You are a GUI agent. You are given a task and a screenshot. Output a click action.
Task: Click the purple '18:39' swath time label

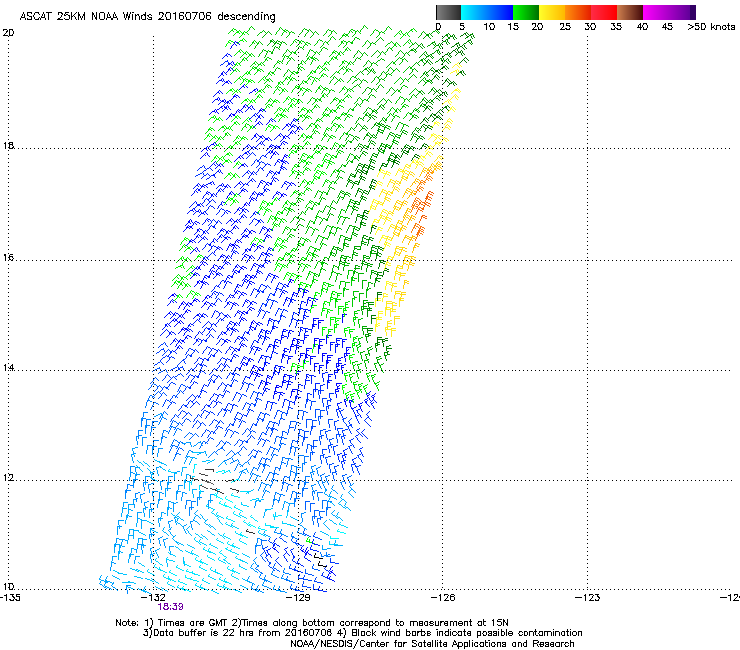[170, 607]
